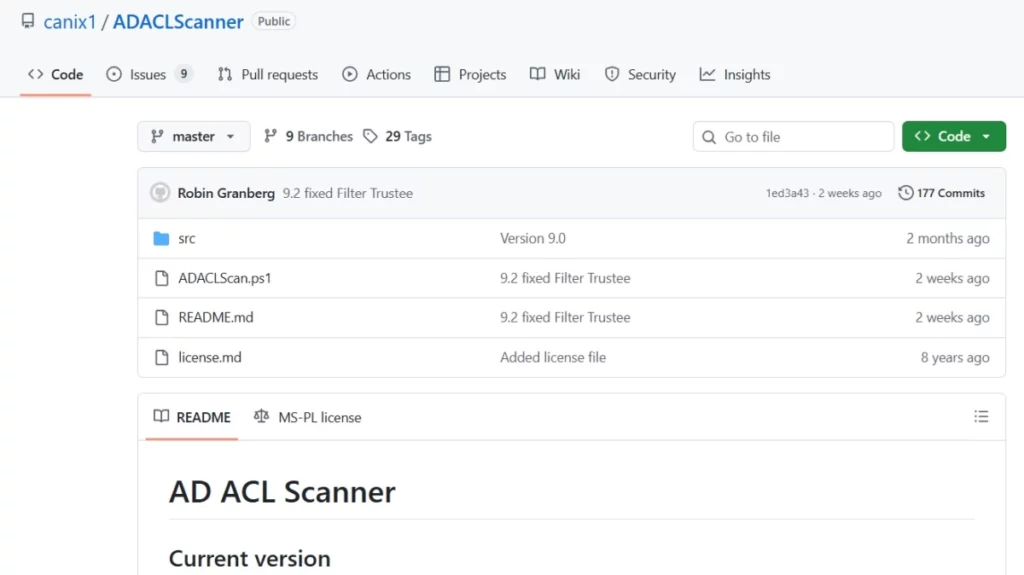The image size is (1024, 575).
Task: Click the license scales icon
Action: pyautogui.click(x=261, y=416)
